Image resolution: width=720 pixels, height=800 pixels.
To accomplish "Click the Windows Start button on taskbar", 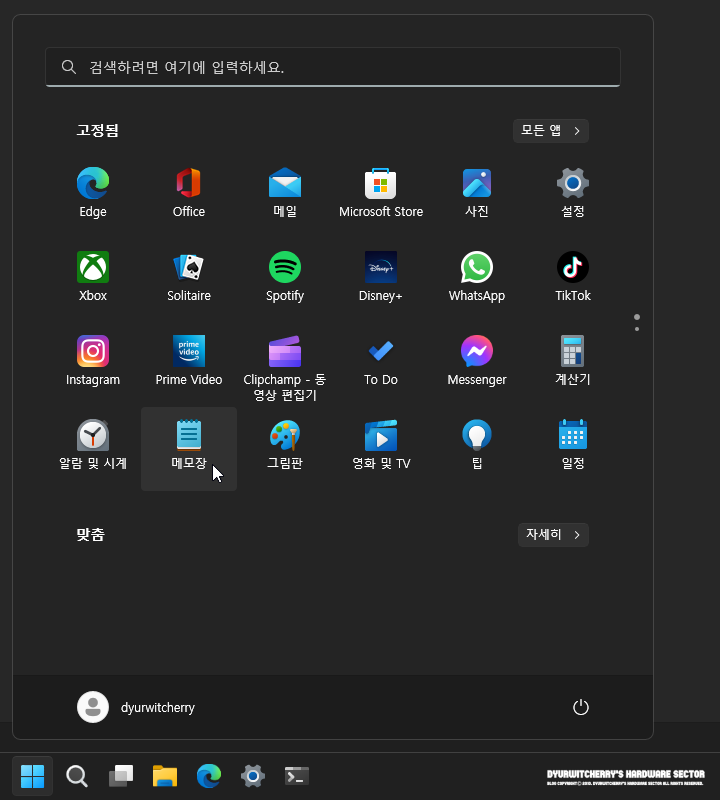I will coord(33,776).
